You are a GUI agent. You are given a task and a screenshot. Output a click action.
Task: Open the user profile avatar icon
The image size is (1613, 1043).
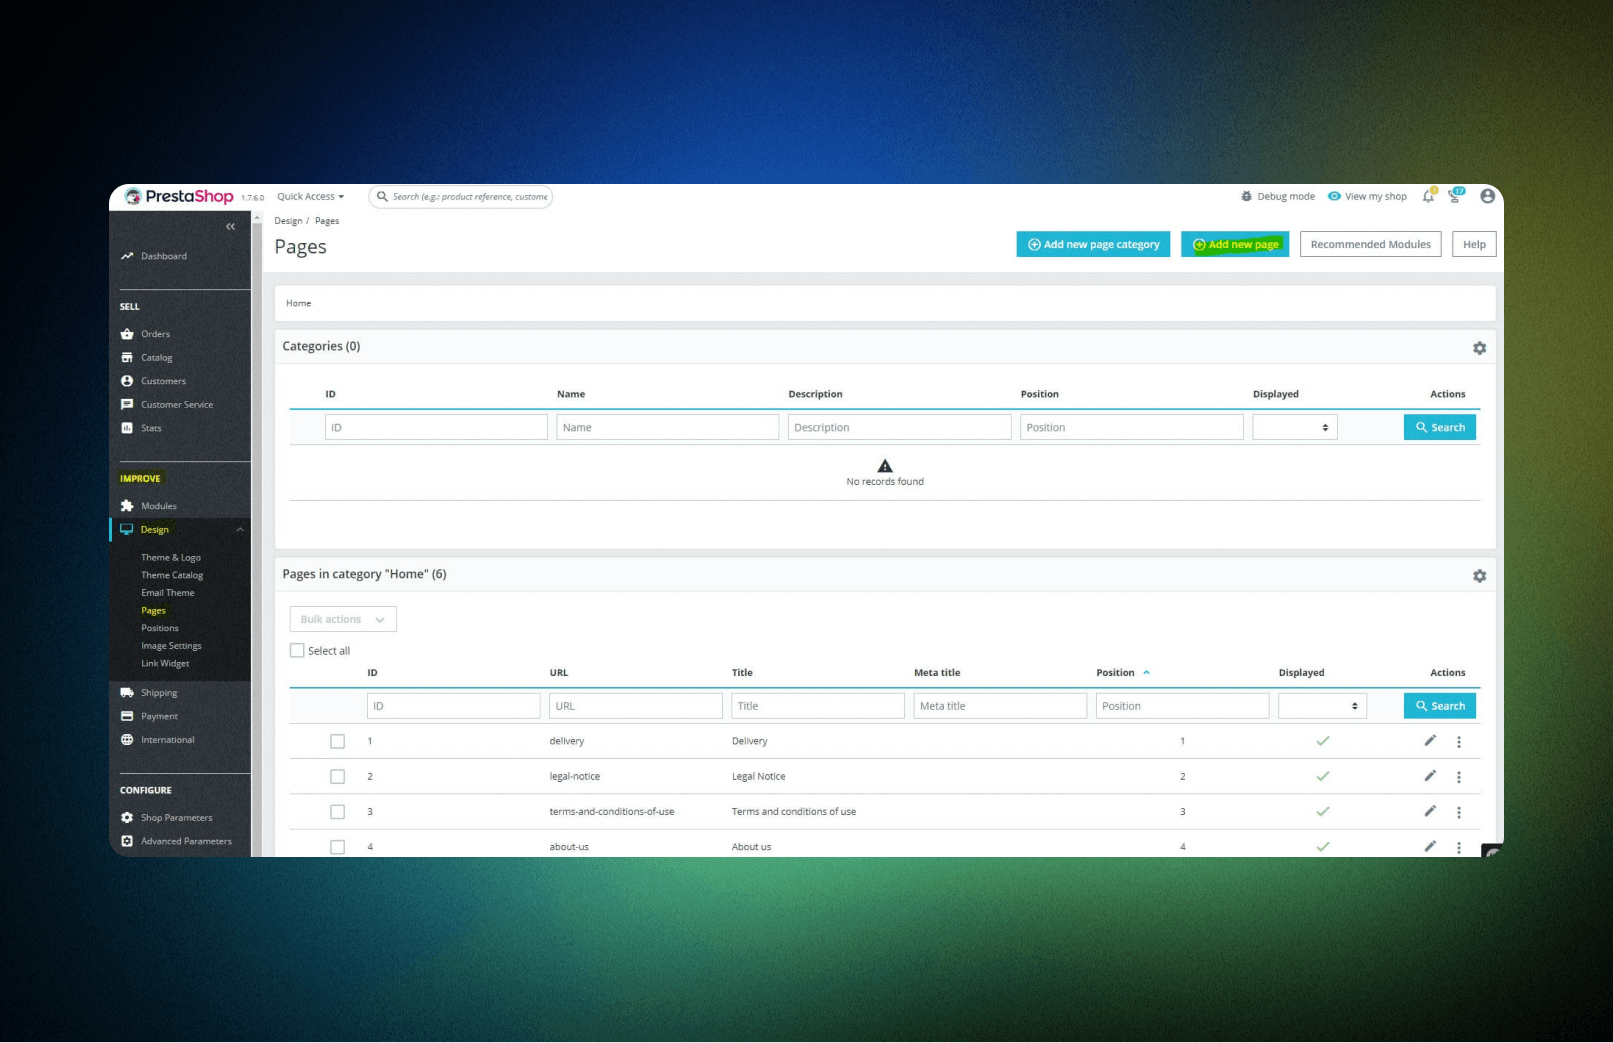tap(1488, 196)
